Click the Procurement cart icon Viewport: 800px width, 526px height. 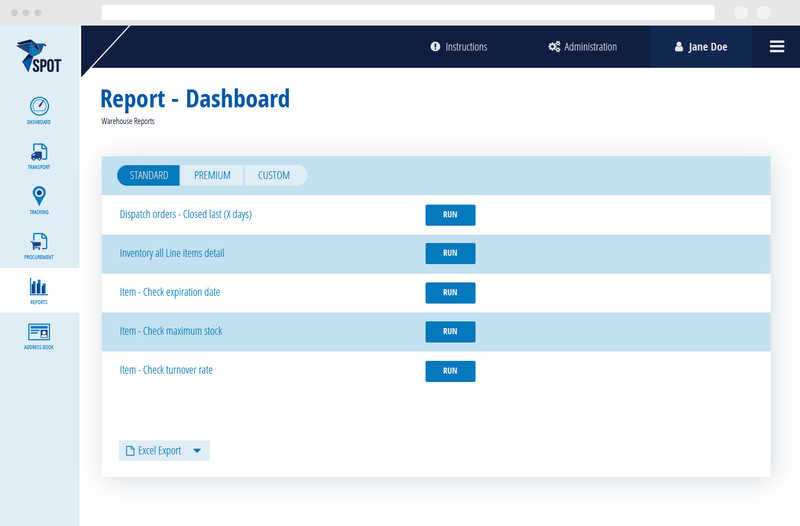pyautogui.click(x=39, y=242)
